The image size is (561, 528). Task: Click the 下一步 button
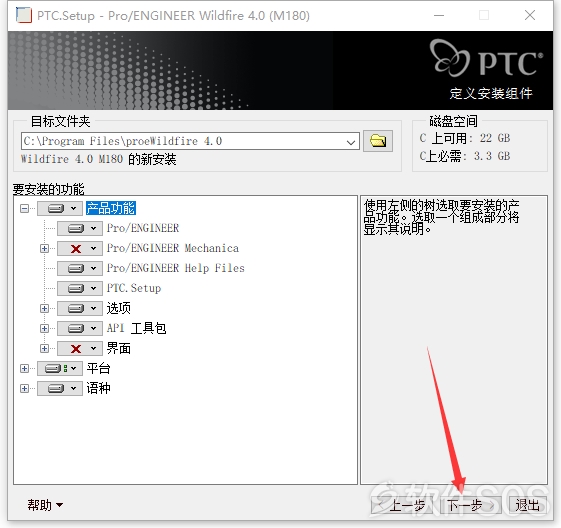(470, 505)
